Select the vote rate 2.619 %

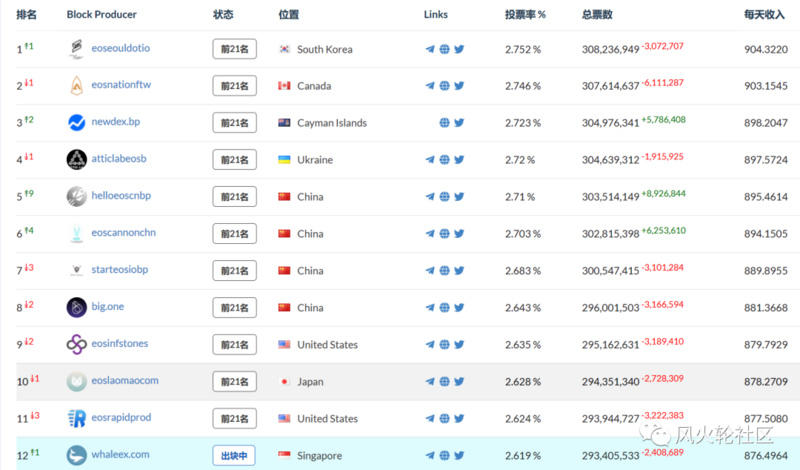click(523, 456)
